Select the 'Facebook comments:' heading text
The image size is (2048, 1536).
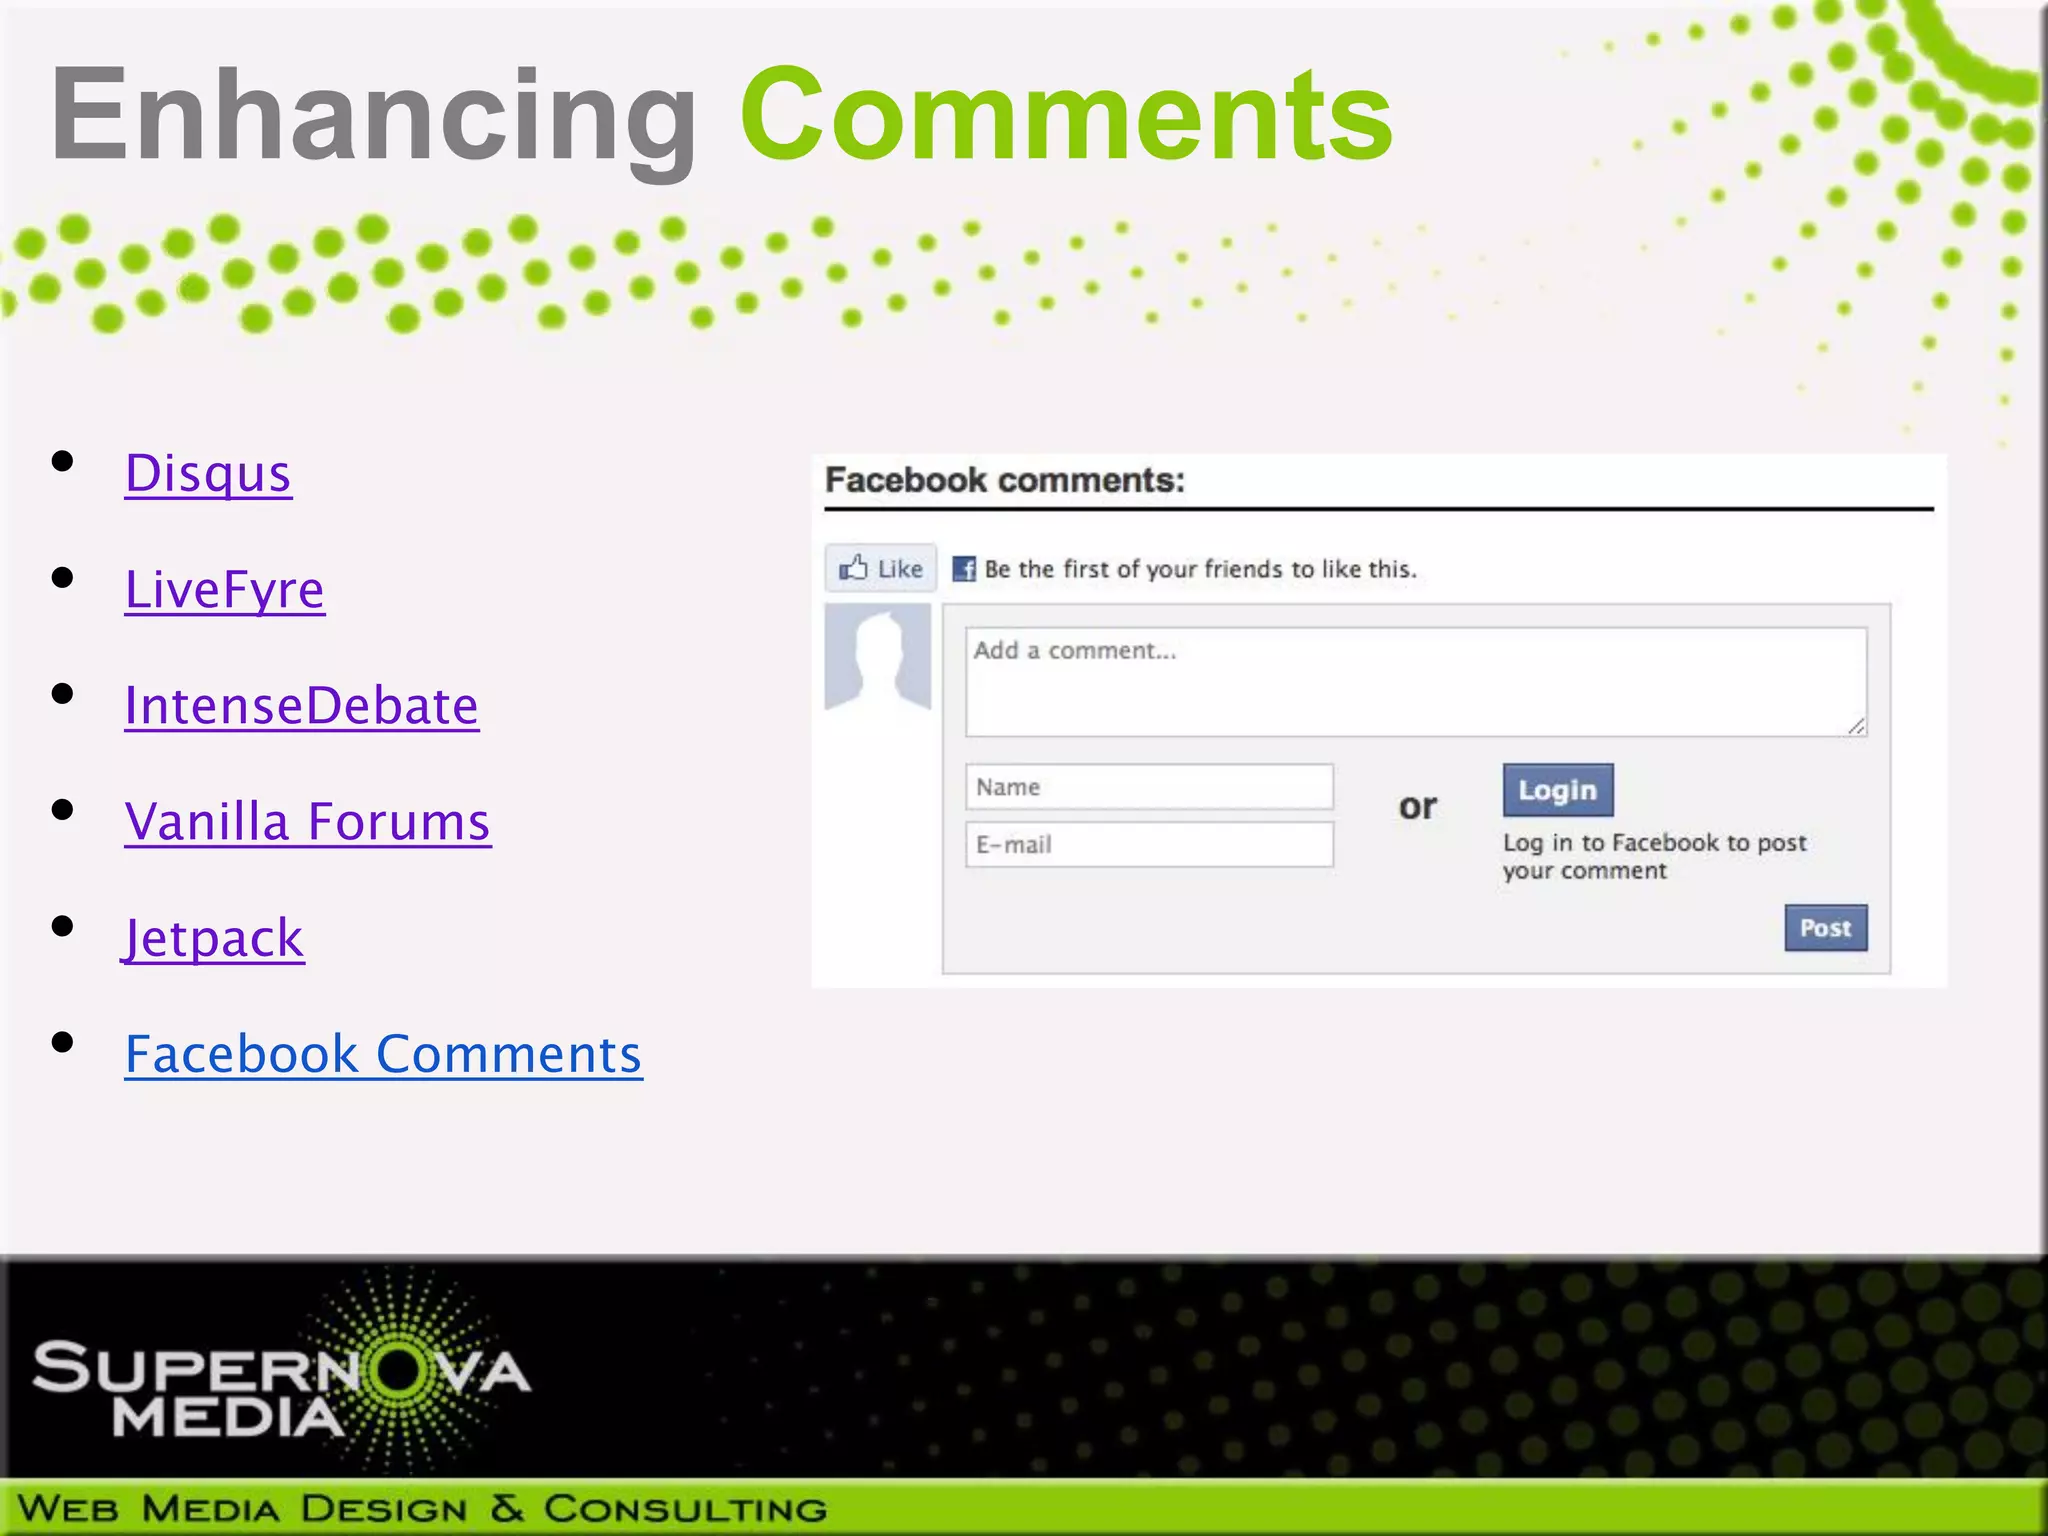pos(1005,481)
